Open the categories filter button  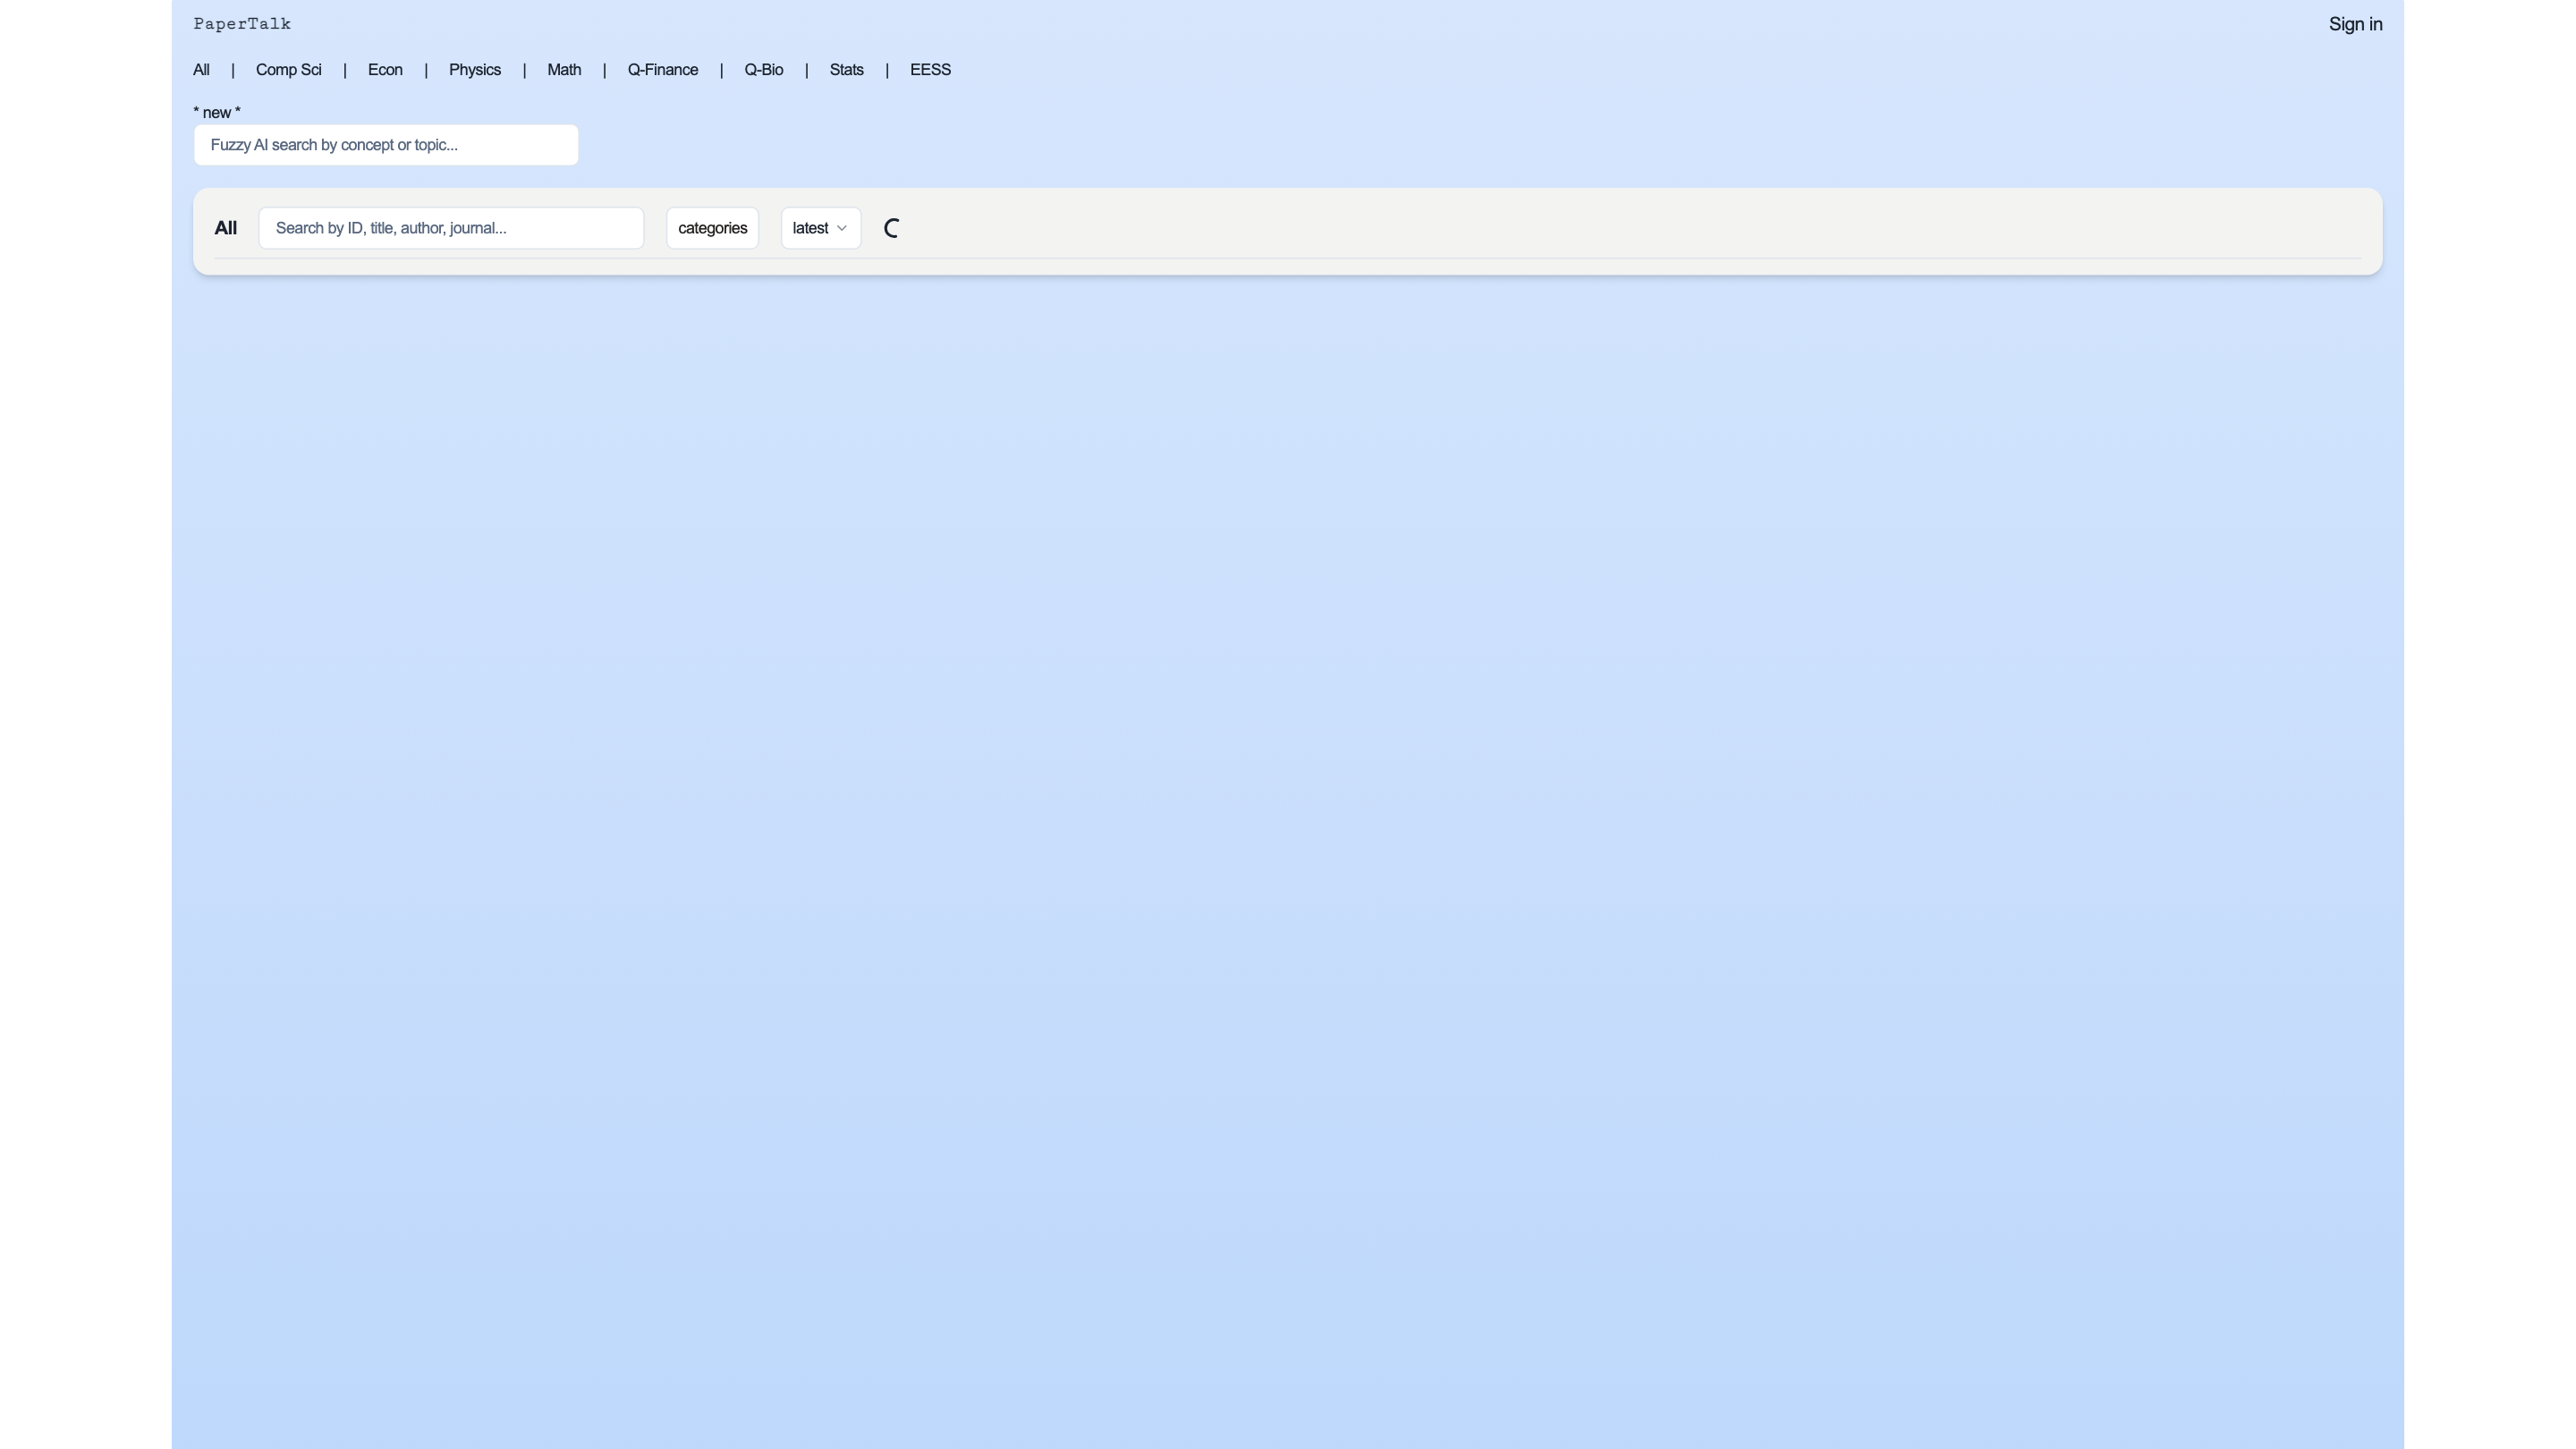pyautogui.click(x=712, y=228)
